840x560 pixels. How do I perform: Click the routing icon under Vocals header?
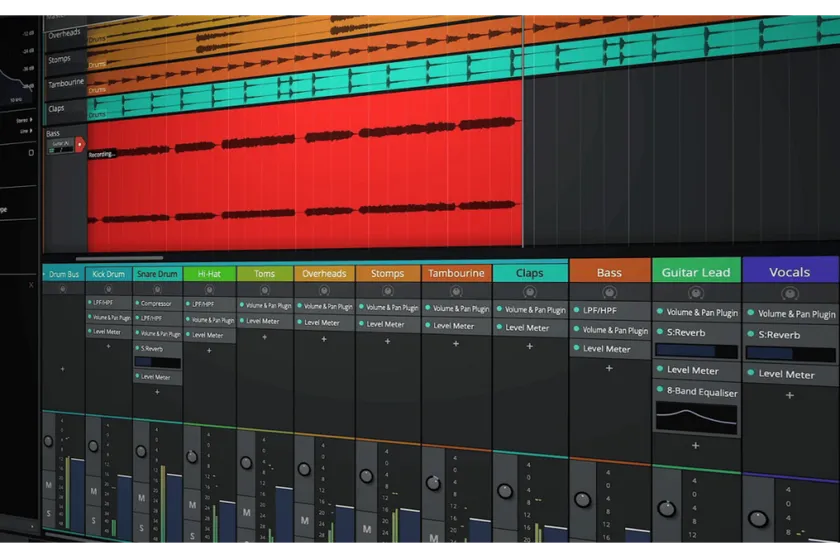(x=790, y=294)
